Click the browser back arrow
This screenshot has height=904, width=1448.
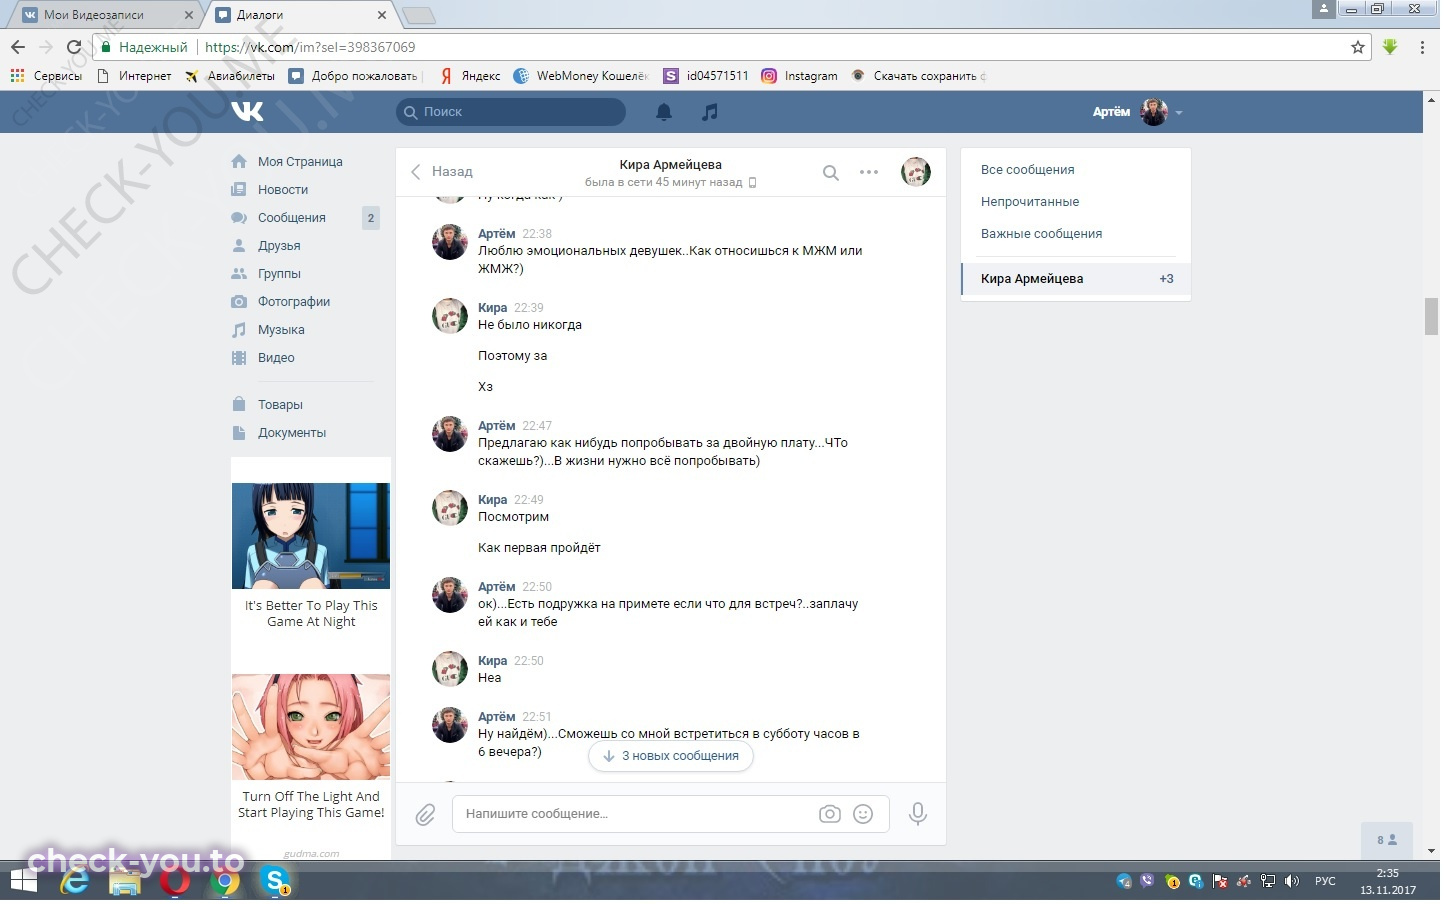tap(18, 47)
